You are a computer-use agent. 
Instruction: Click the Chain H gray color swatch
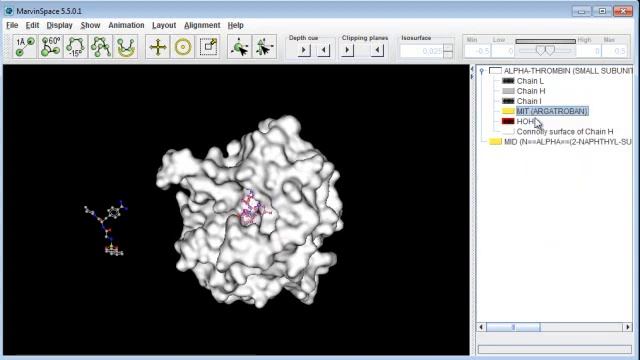pos(508,91)
